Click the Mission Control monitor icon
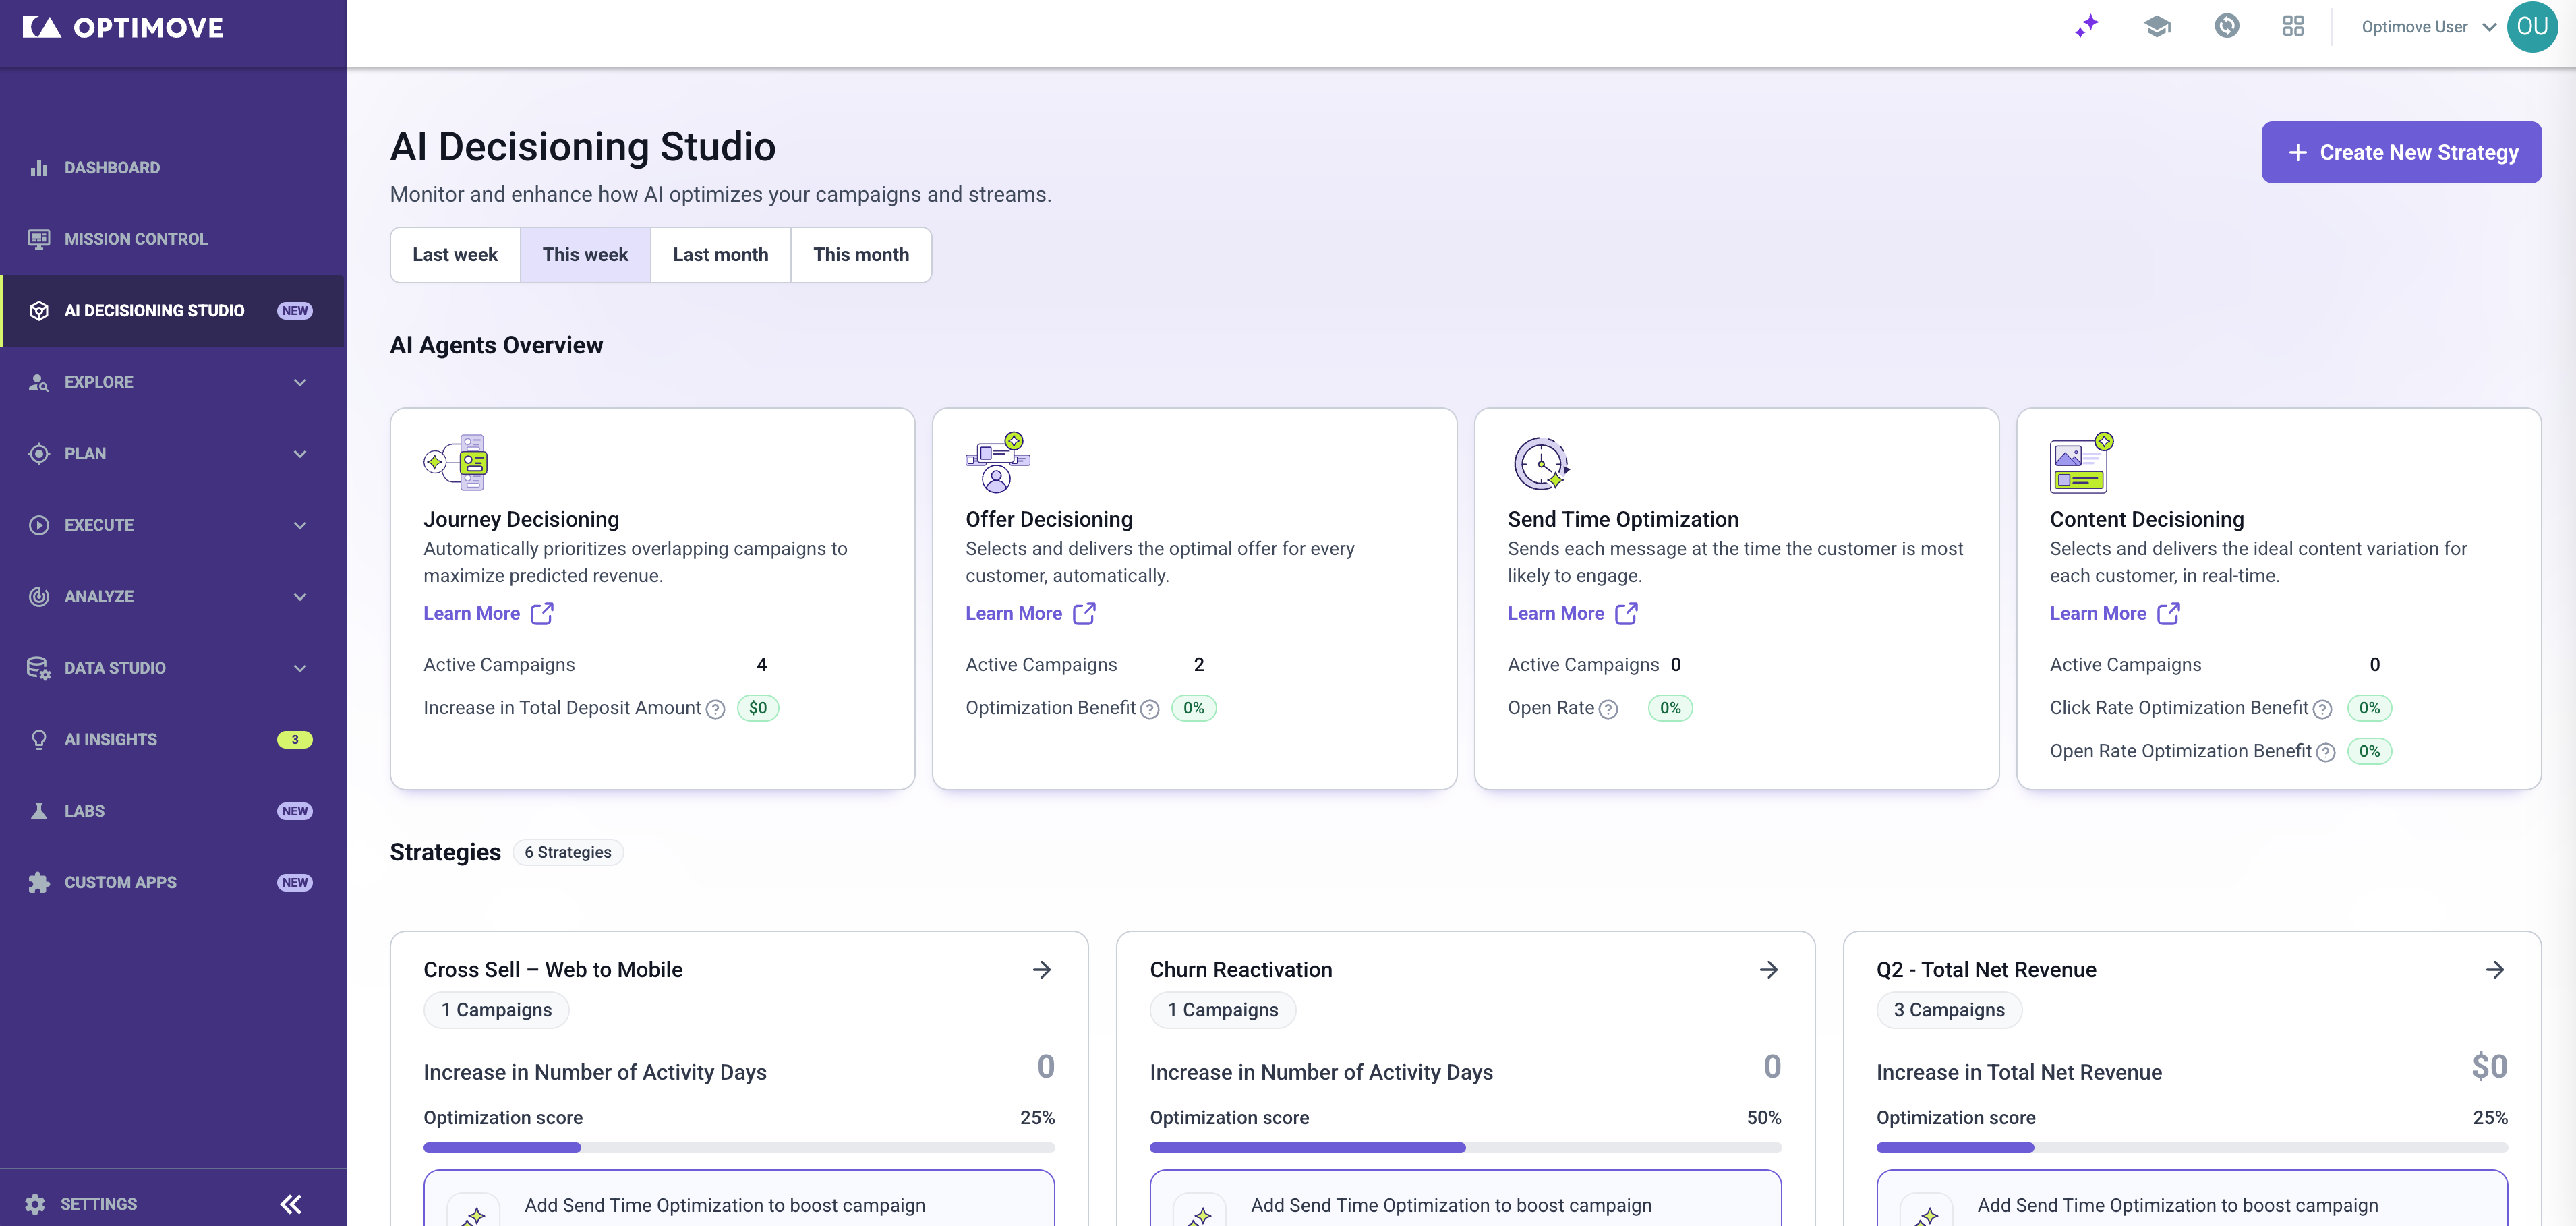This screenshot has height=1226, width=2576. pos(39,239)
